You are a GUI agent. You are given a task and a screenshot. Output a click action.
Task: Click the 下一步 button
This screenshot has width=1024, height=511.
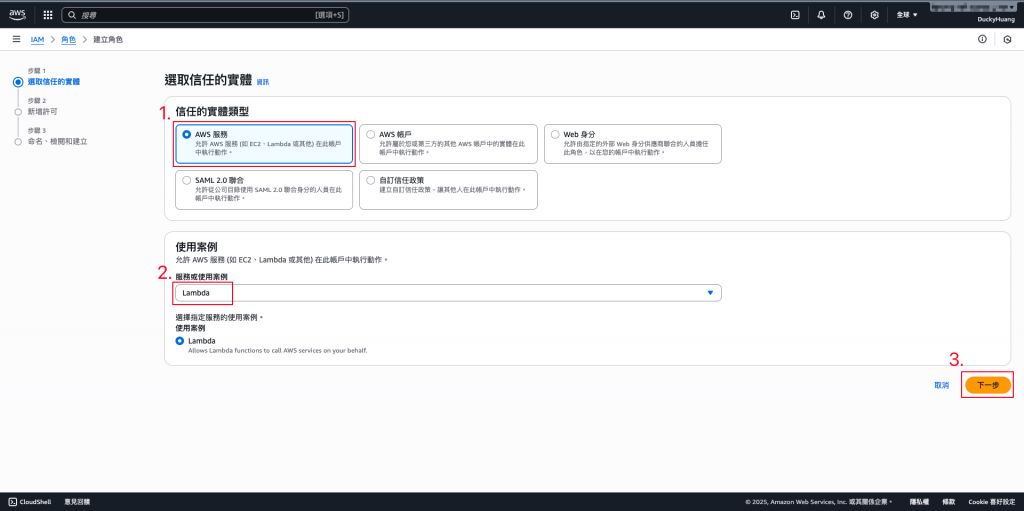[x=987, y=386]
